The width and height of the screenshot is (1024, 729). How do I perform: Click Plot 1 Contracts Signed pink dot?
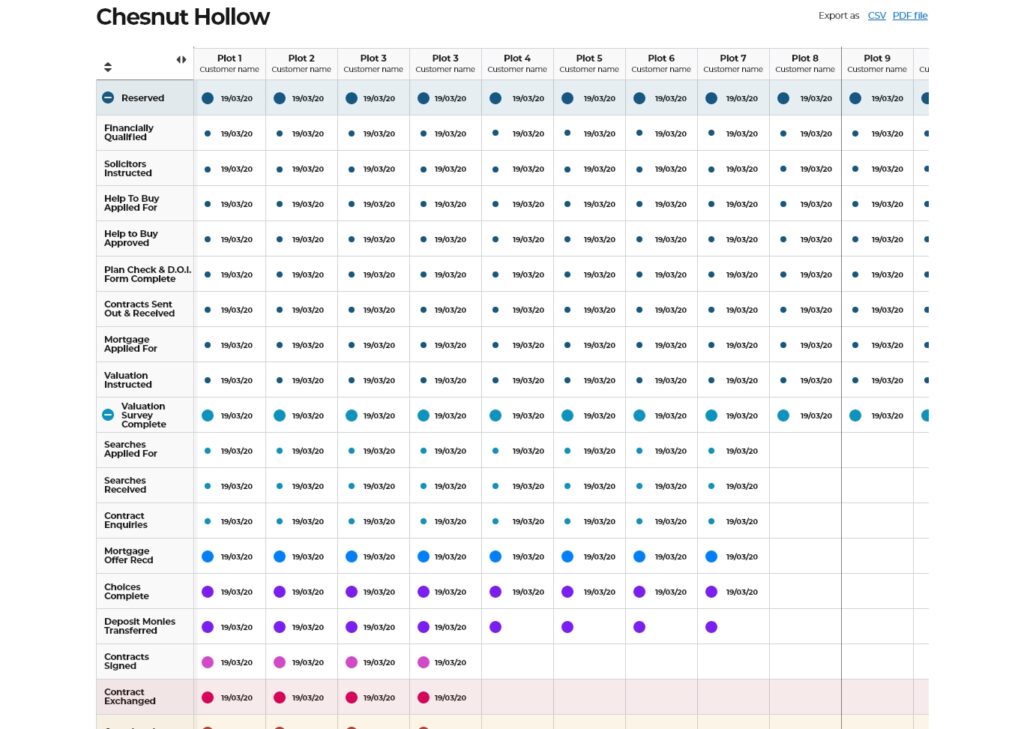tap(207, 662)
